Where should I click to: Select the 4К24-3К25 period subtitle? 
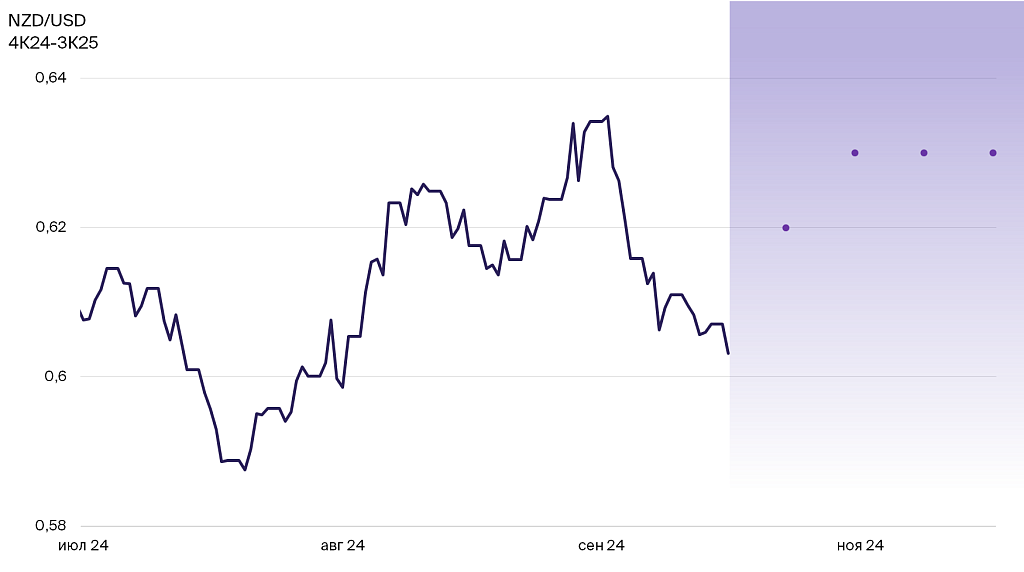point(53,43)
